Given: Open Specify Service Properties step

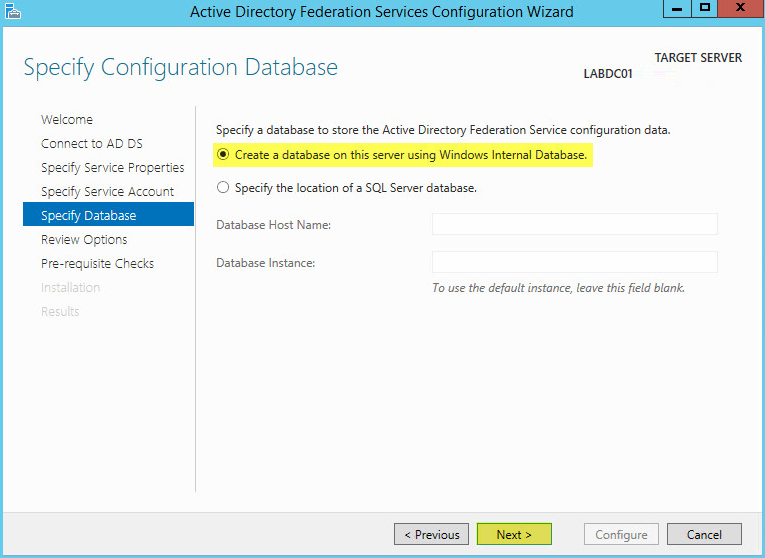Looking at the screenshot, I should 113,167.
